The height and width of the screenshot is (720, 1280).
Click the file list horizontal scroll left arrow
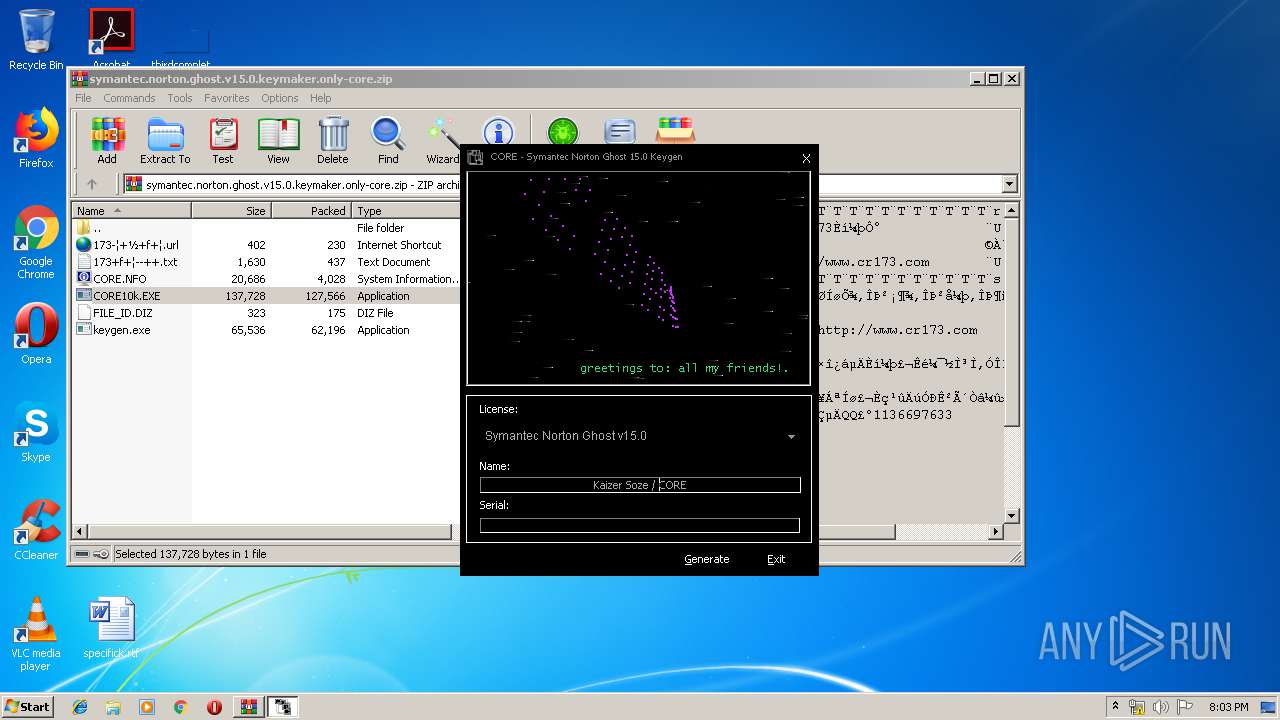(x=82, y=532)
